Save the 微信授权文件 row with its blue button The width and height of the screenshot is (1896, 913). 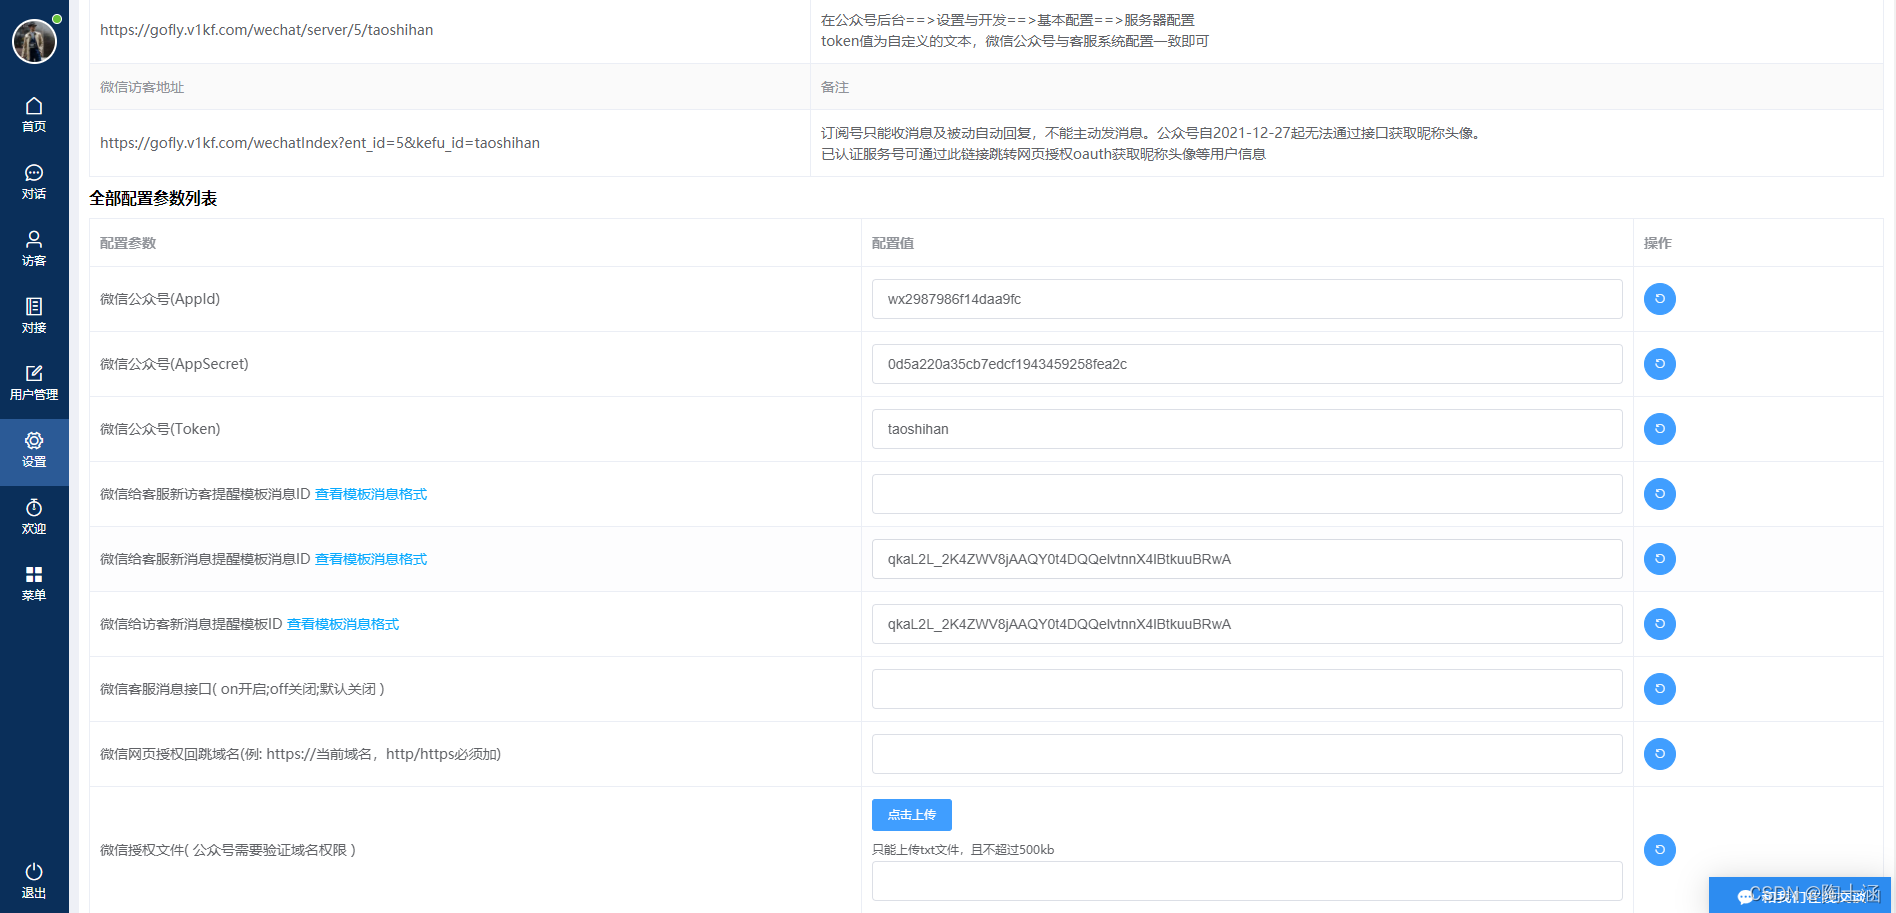(x=1660, y=850)
